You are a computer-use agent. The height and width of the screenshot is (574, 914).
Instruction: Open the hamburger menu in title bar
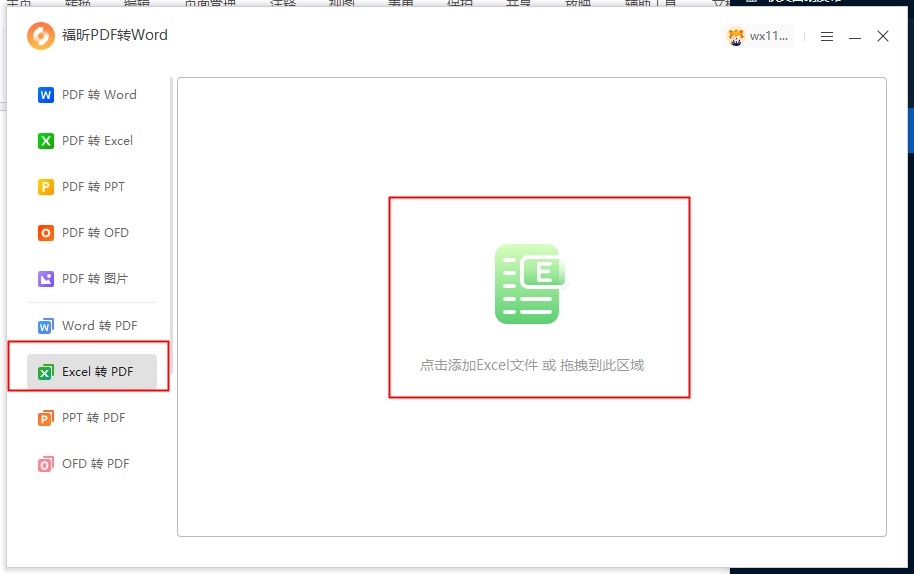click(x=827, y=36)
